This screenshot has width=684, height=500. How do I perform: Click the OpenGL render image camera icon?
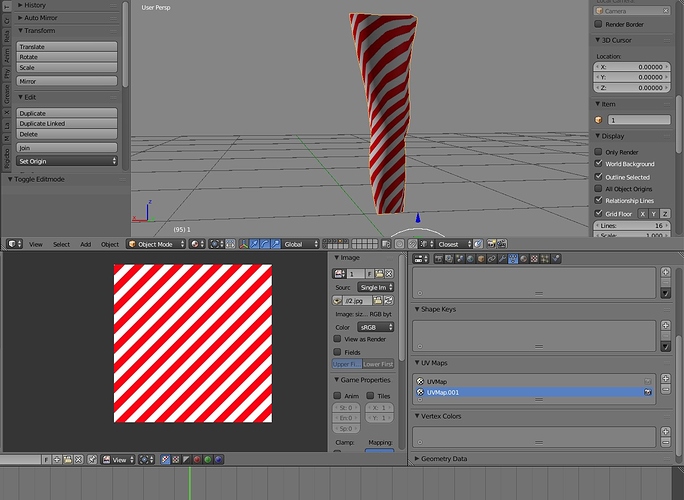click(491, 244)
